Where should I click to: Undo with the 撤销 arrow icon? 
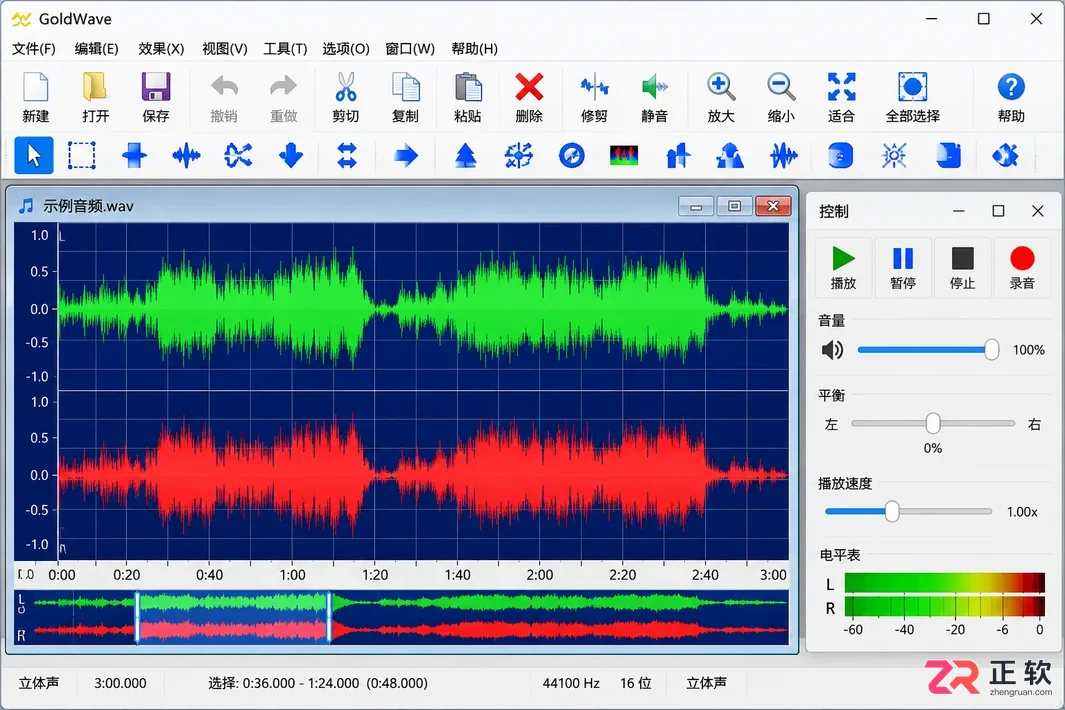point(224,87)
